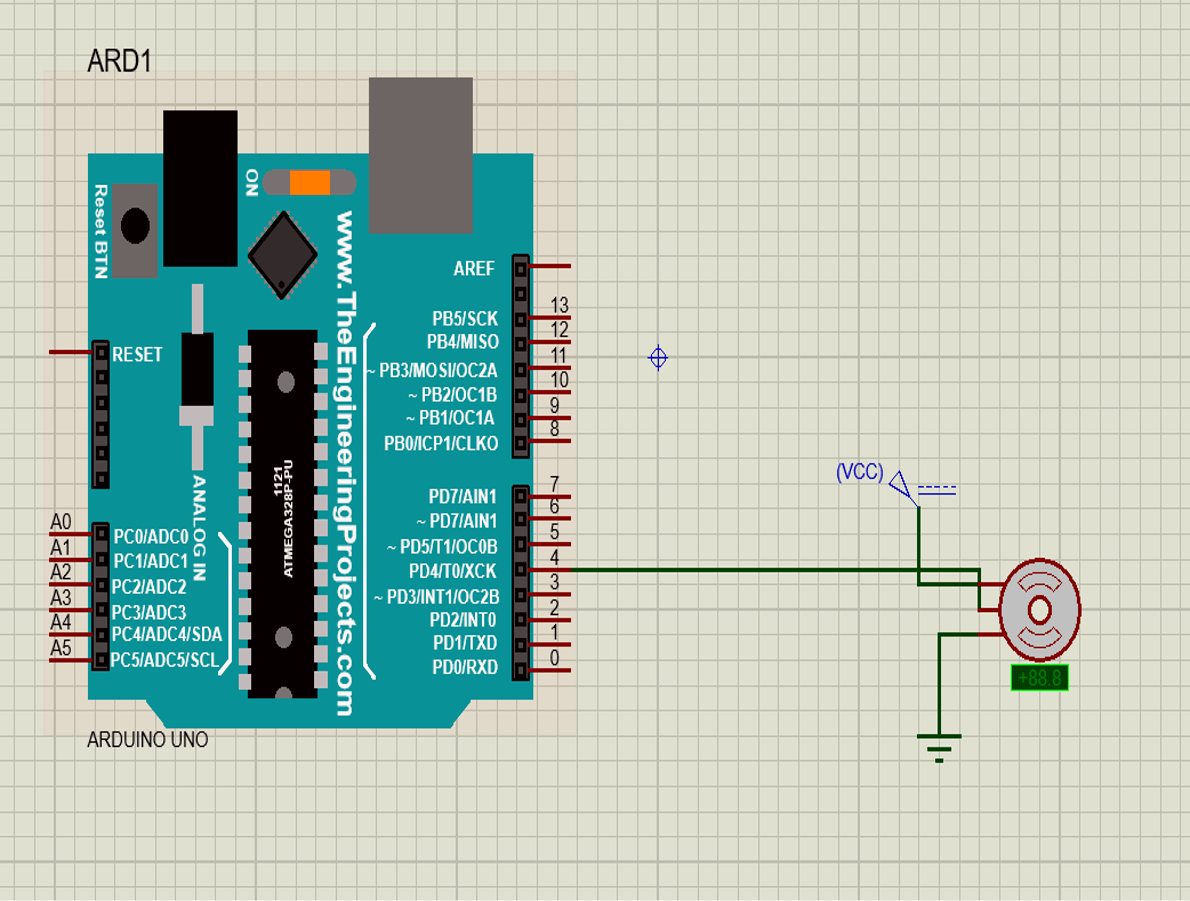Click the black power jack on the board
Viewport: 1190px width, 901px height.
coord(200,188)
